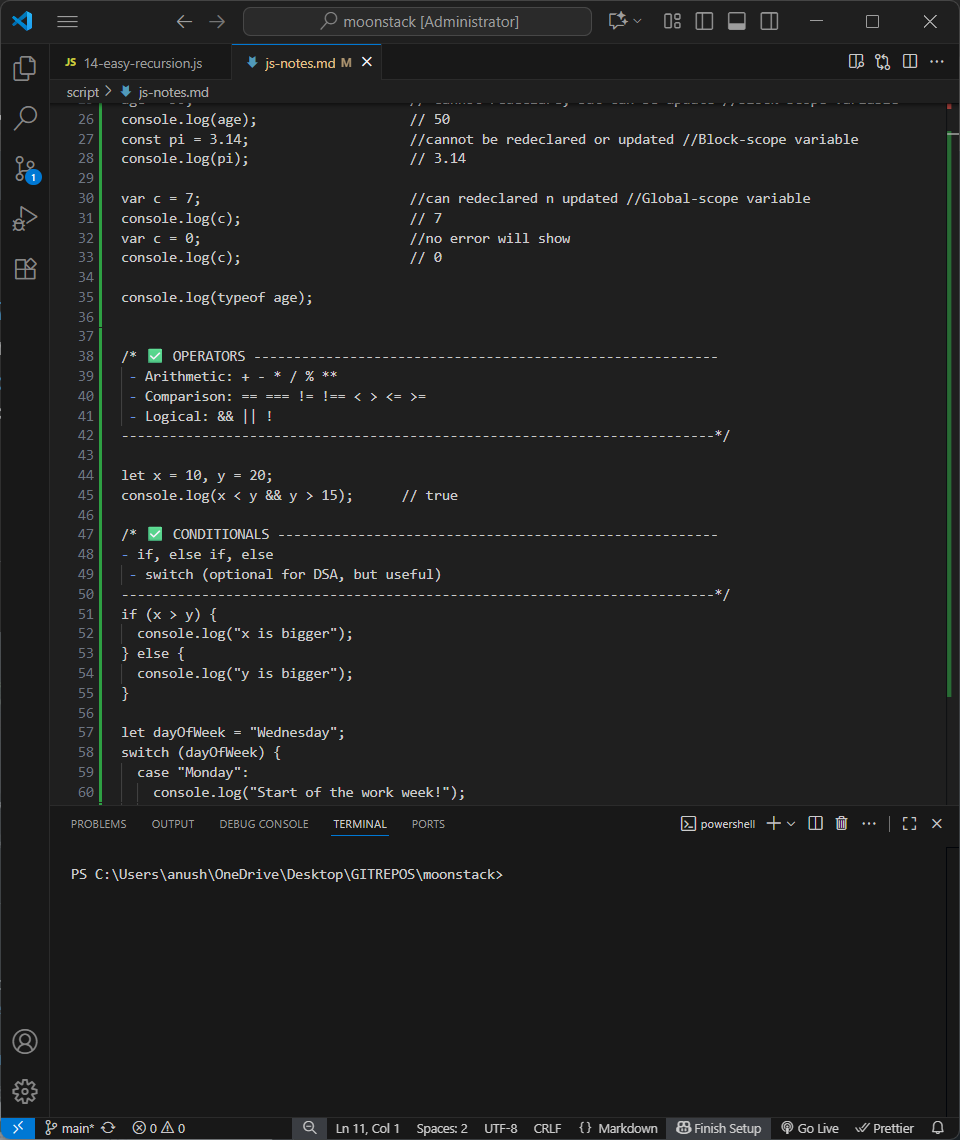Viewport: 960px width, 1140px height.
Task: Open editor More Actions ellipsis
Action: click(x=937, y=62)
